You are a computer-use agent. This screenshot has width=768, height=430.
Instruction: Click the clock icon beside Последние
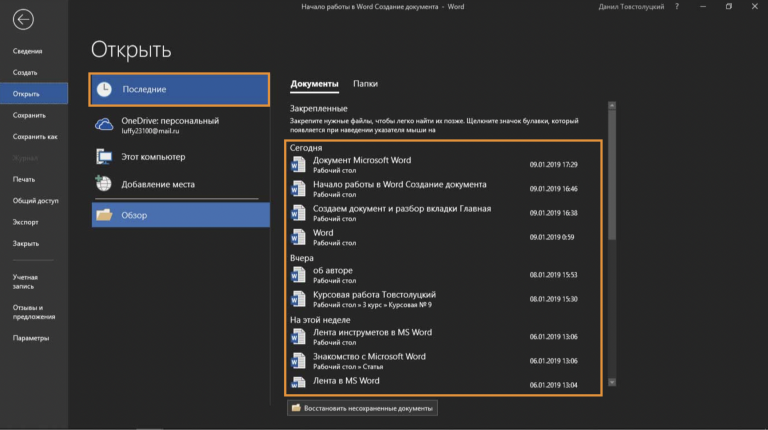pos(104,89)
